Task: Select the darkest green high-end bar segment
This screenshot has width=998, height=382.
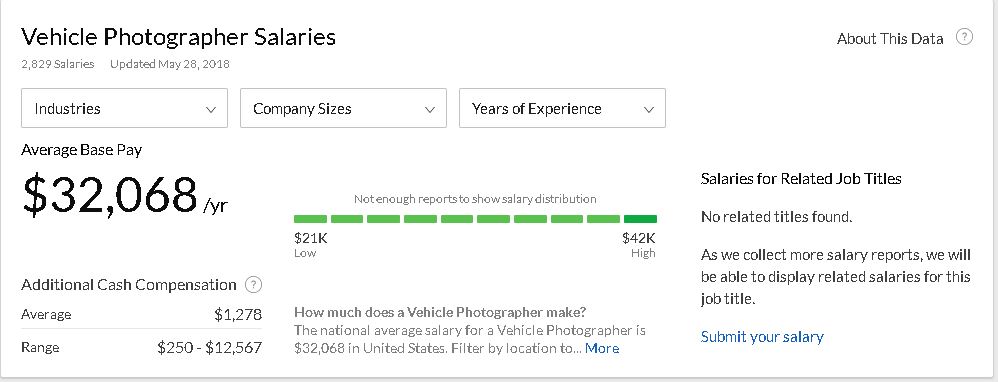Action: point(640,219)
